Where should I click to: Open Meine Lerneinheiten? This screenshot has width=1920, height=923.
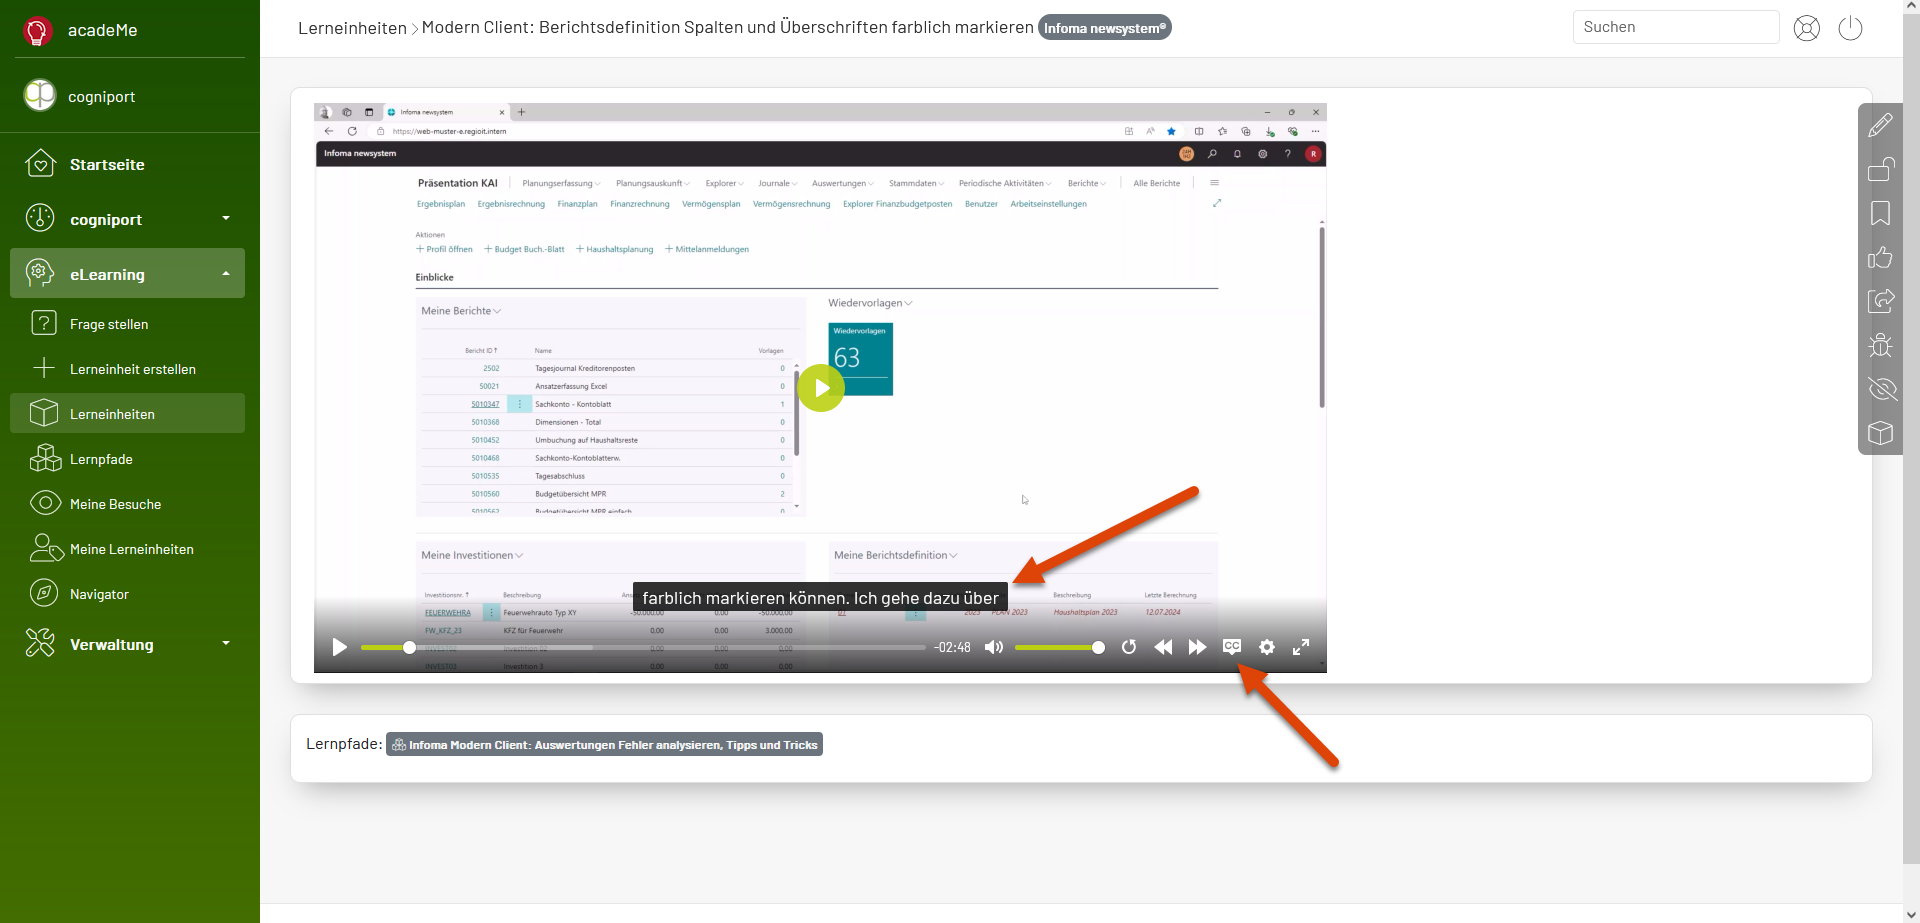point(132,549)
